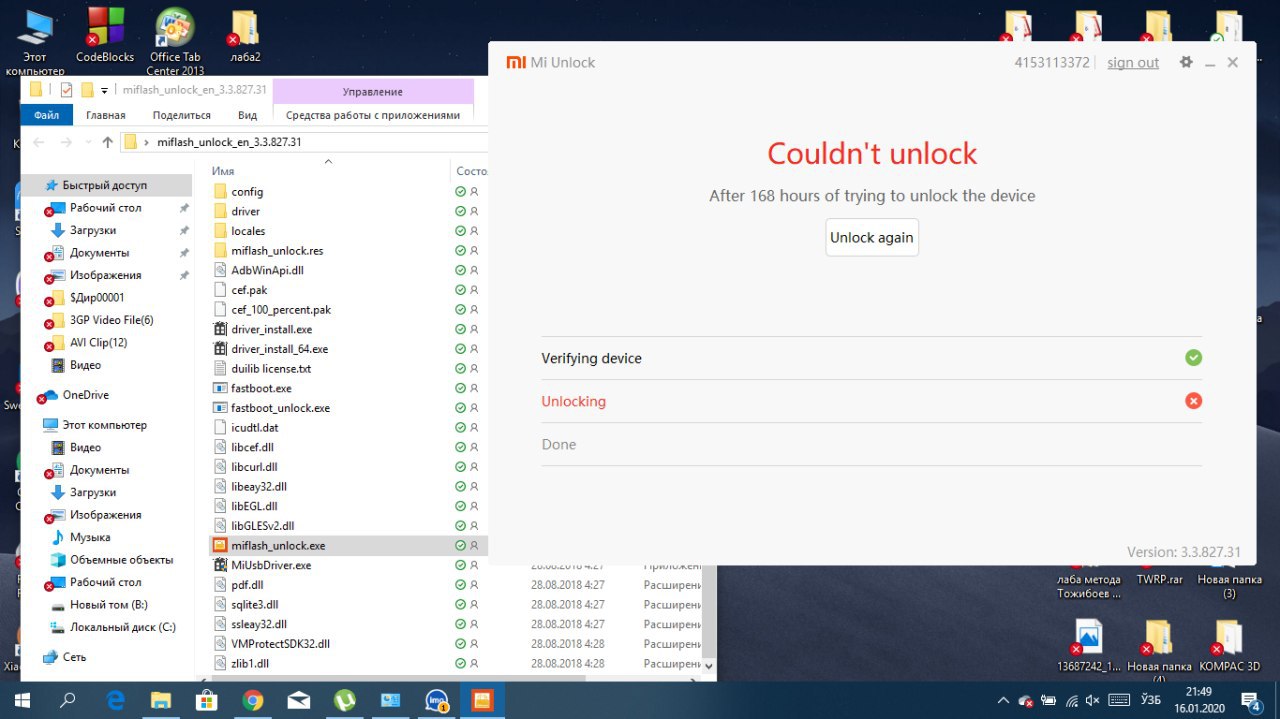The width and height of the screenshot is (1280, 719).
Task: Select OneDrive in navigation pane
Action: tap(85, 395)
